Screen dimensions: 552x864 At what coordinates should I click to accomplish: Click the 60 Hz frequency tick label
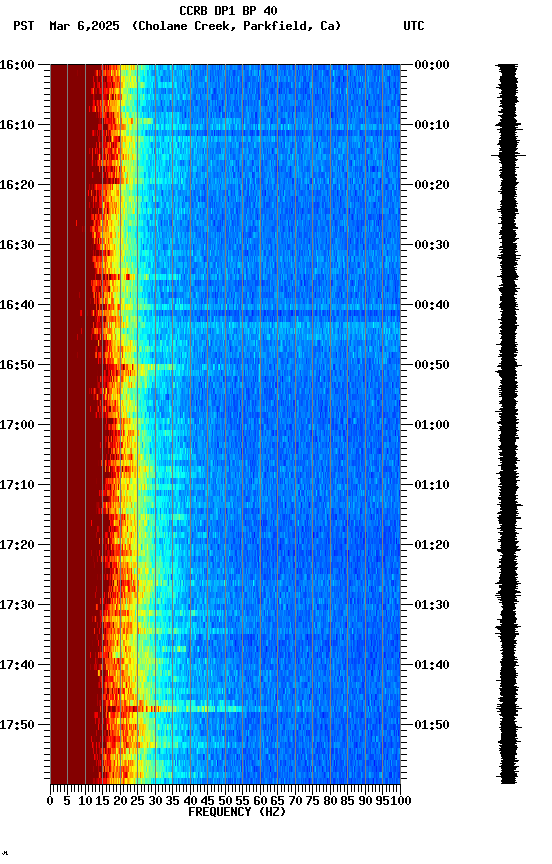tap(260, 801)
